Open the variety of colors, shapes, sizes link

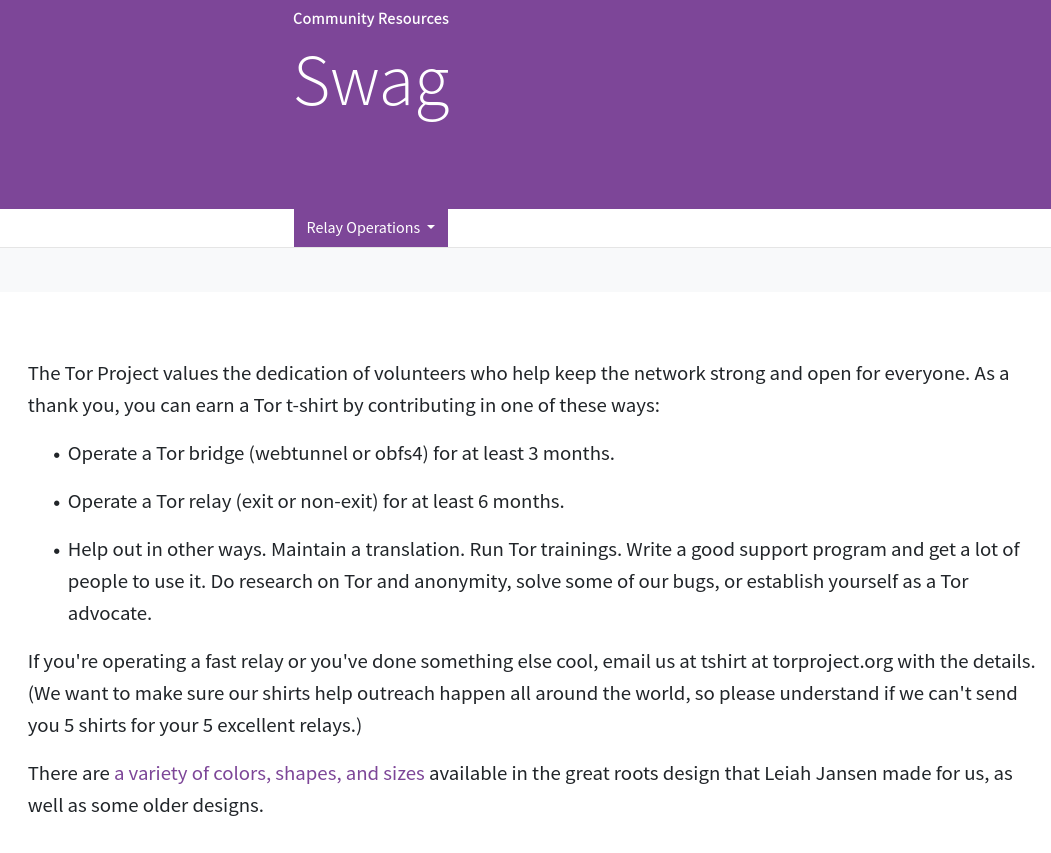(x=269, y=773)
